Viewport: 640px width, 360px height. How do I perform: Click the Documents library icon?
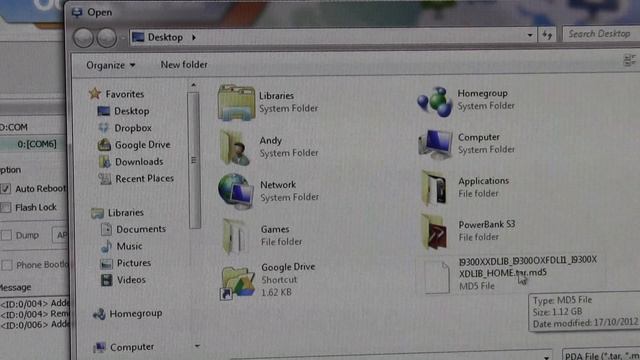coord(106,229)
